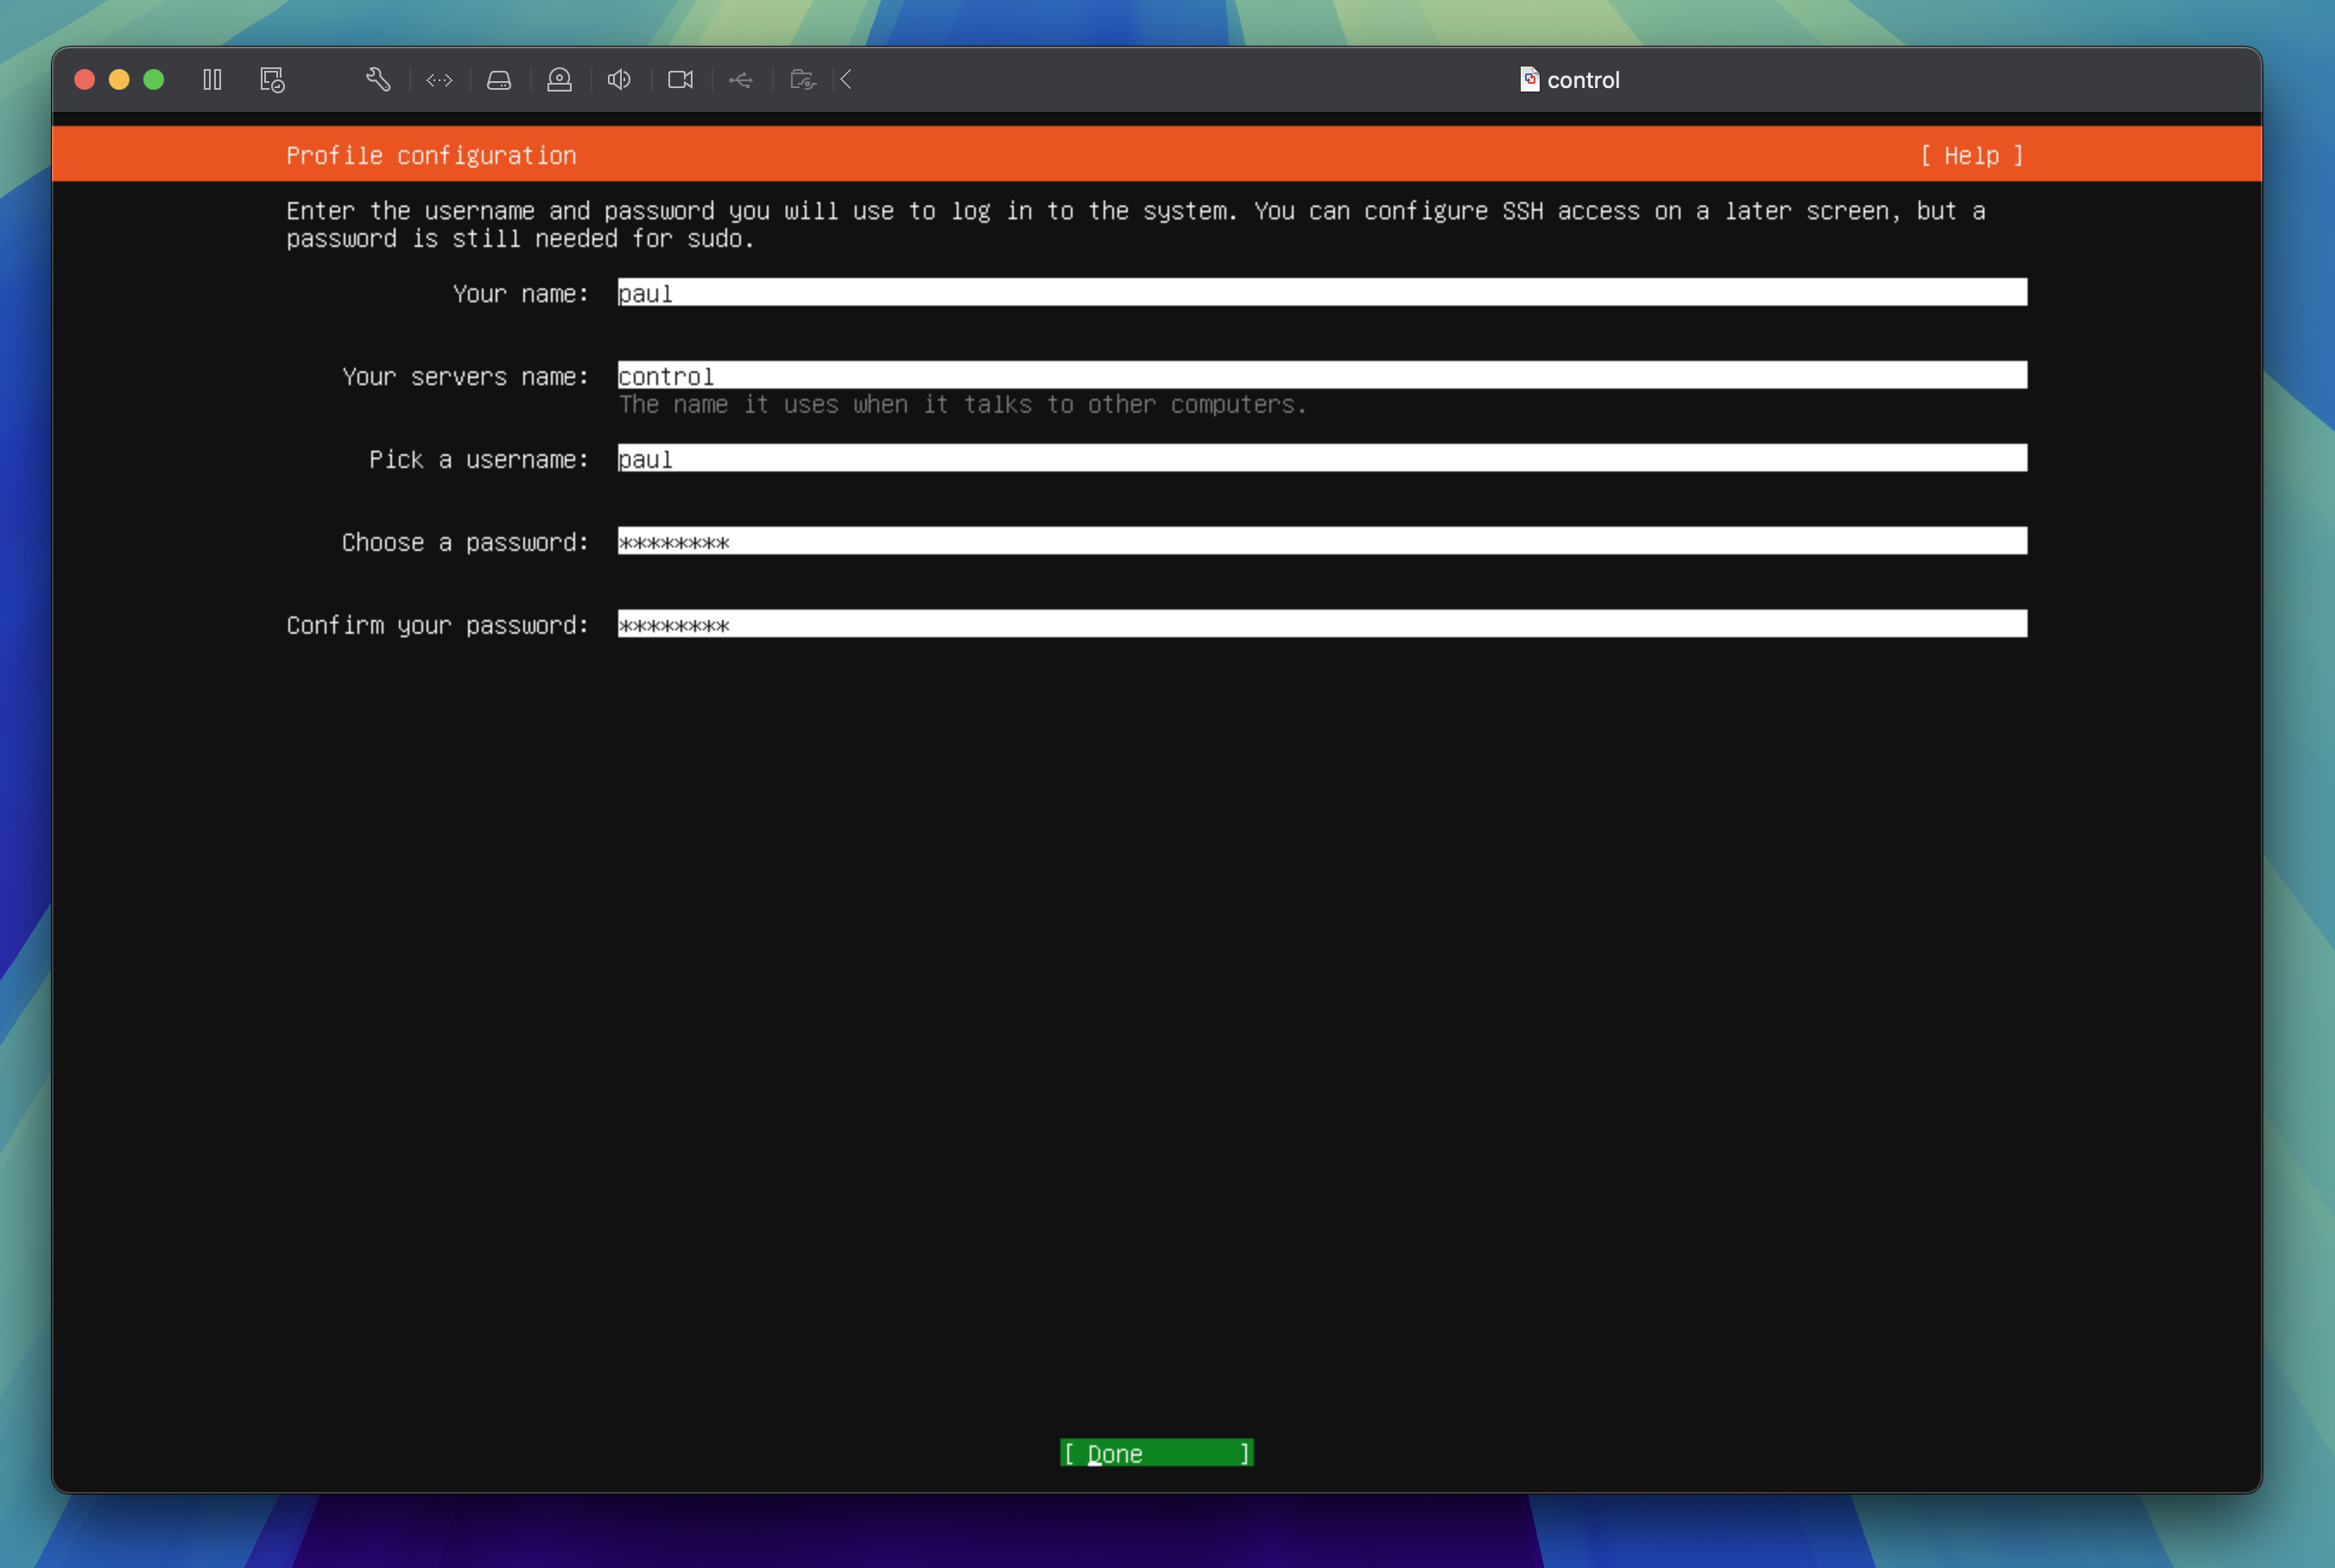Collapse toolbar with the left chevron
Viewport: 2335px width, 1568px height.
click(846, 80)
